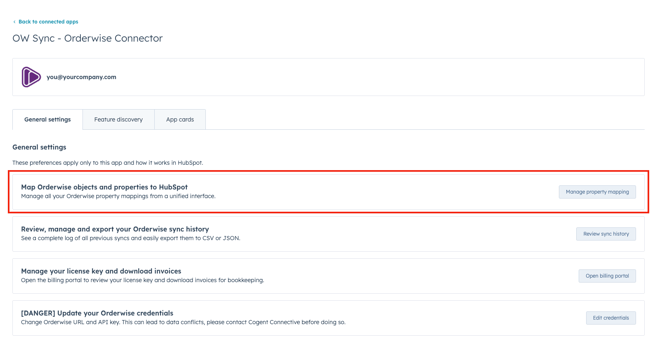Click Manage property mapping button
The image size is (655, 360).
(597, 192)
